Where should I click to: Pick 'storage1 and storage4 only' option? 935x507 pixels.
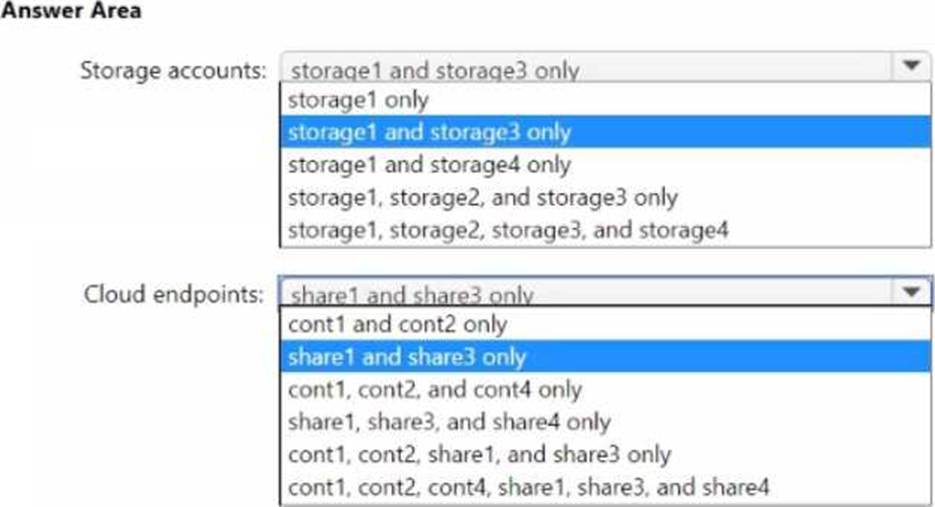pyautogui.click(x=429, y=164)
